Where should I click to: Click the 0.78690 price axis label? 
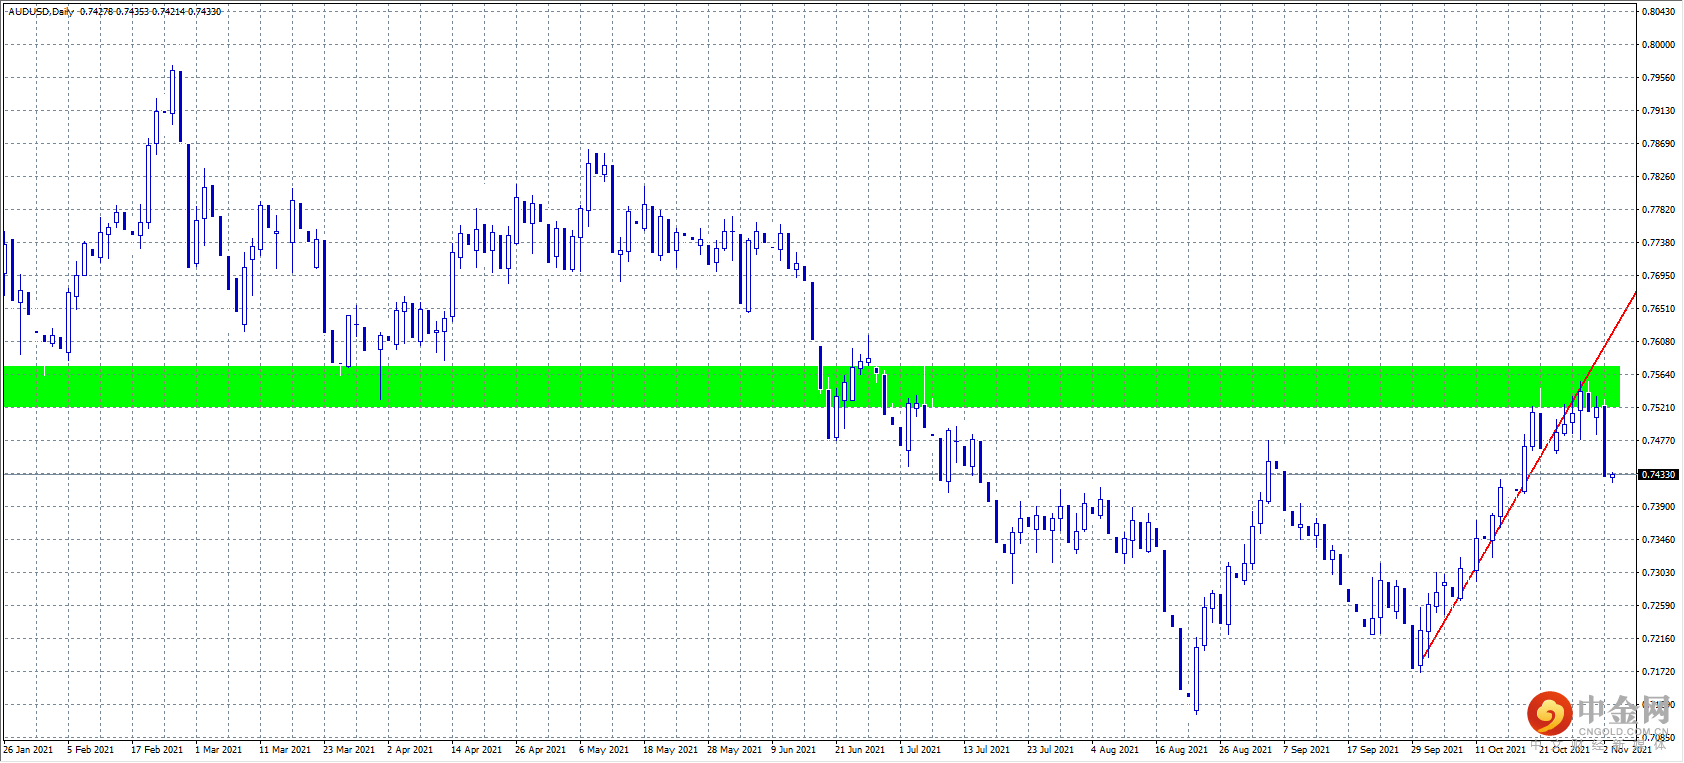coord(1659,144)
